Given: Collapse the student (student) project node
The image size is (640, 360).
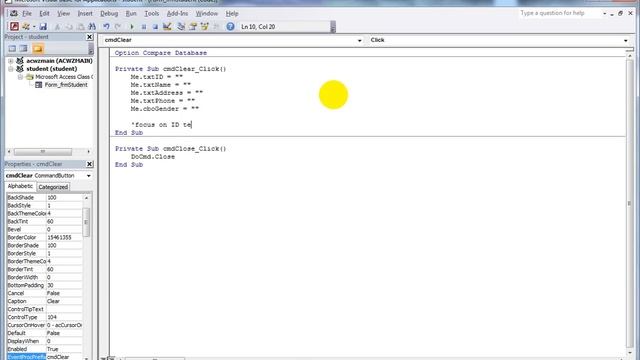Looking at the screenshot, I should [11, 69].
